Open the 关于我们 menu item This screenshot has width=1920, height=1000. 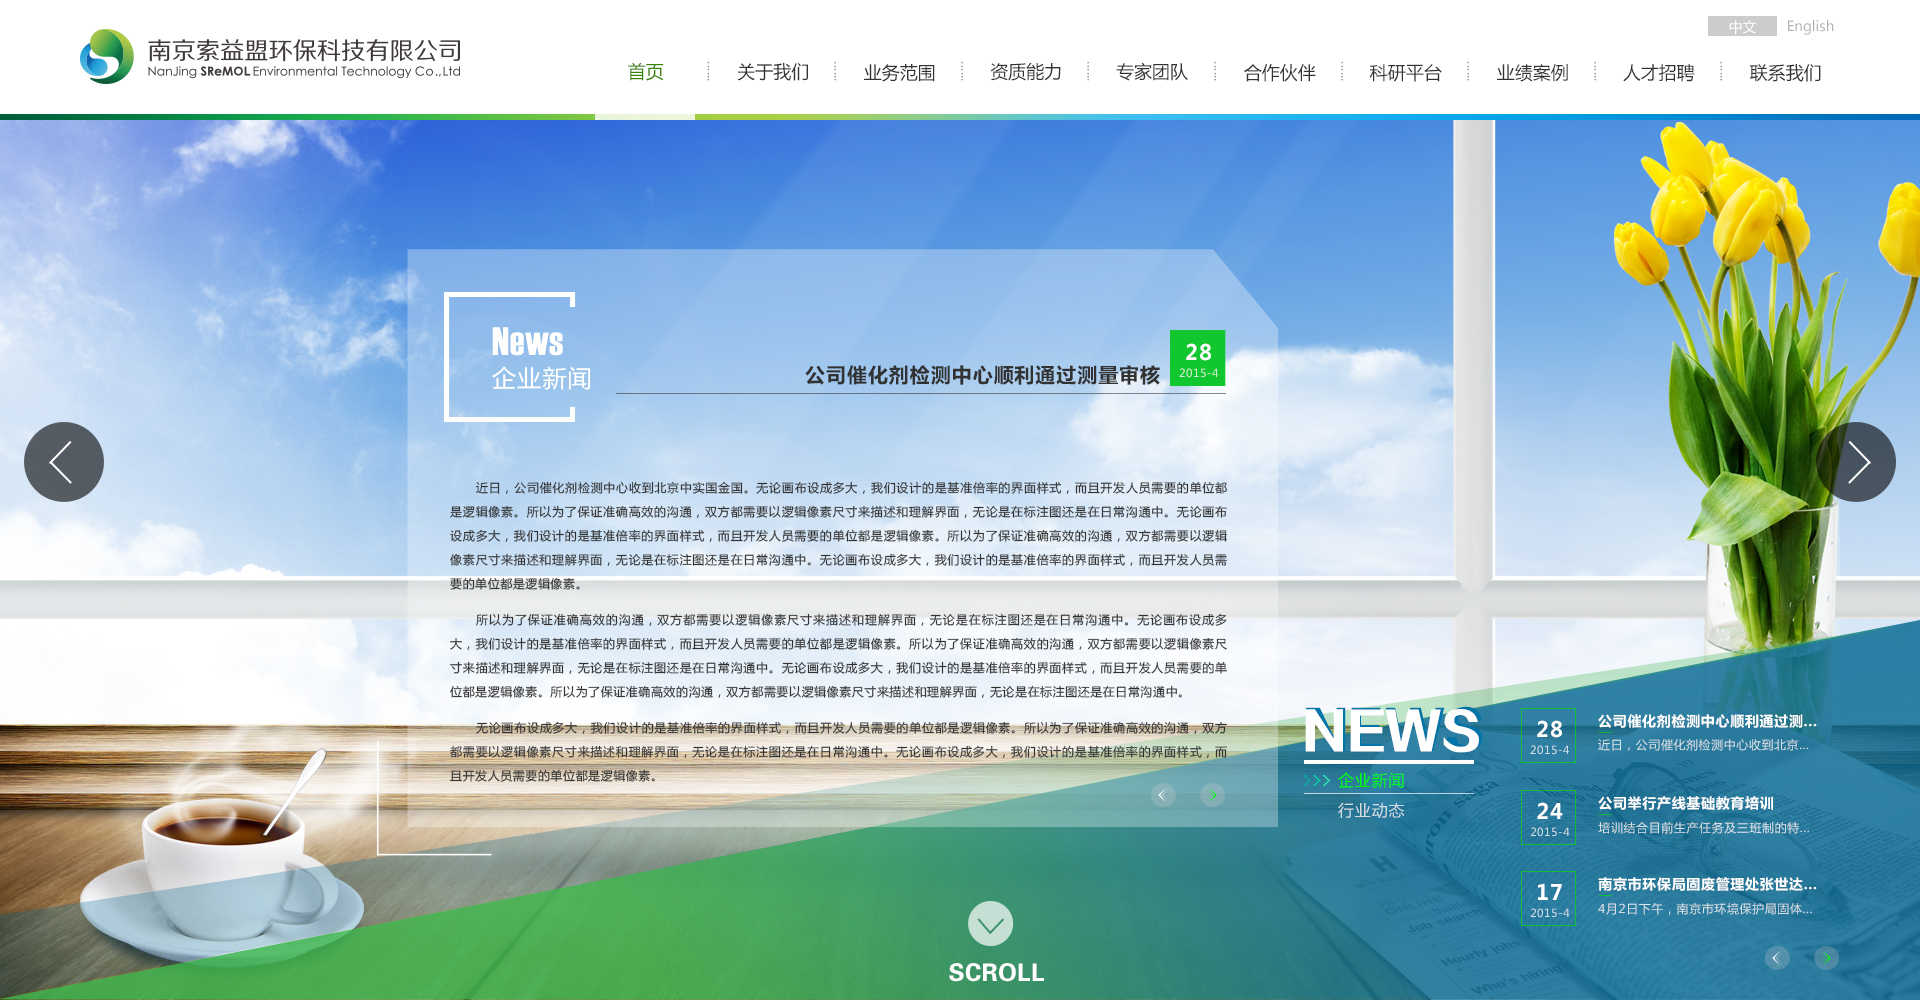[x=773, y=72]
